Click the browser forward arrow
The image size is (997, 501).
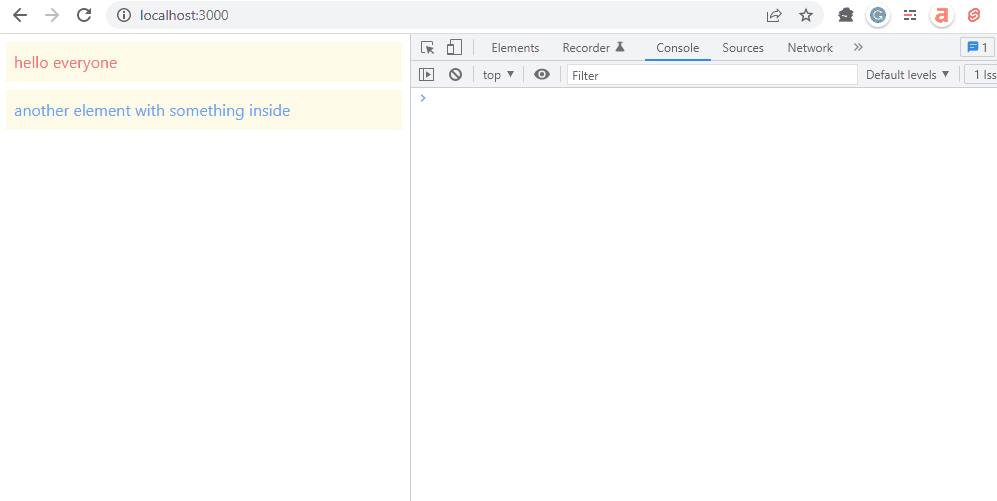point(52,15)
